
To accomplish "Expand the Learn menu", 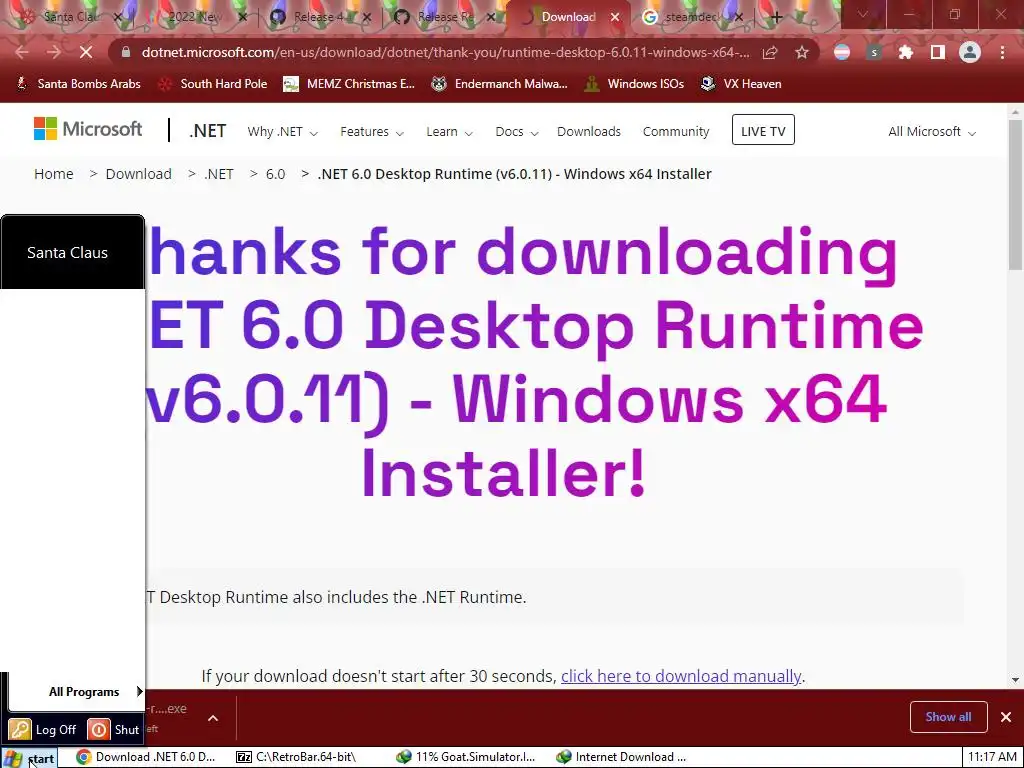I will pos(449,132).
